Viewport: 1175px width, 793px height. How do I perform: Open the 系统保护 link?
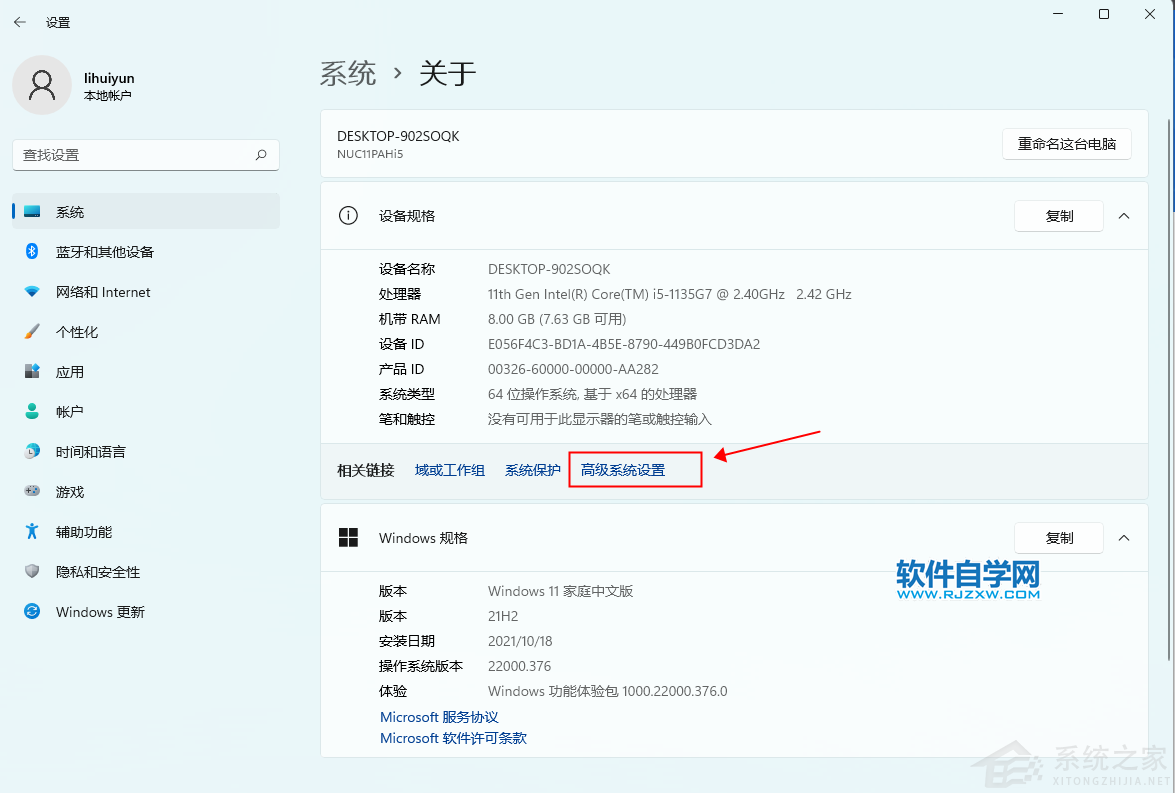533,470
